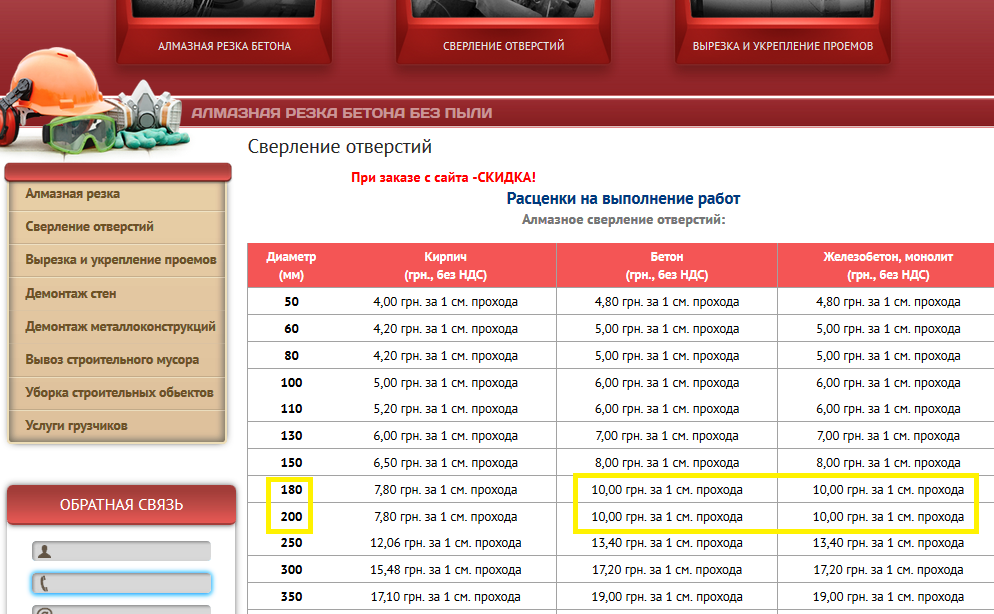The width and height of the screenshot is (994, 614).
Task: Open 'Алмазная резка бетона' top banner
Action: pyautogui.click(x=224, y=46)
